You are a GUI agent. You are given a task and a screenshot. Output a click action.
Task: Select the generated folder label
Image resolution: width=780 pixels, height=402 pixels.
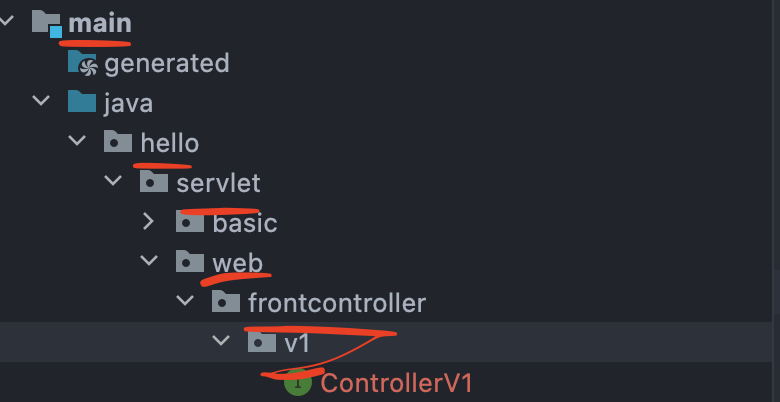tap(167, 63)
